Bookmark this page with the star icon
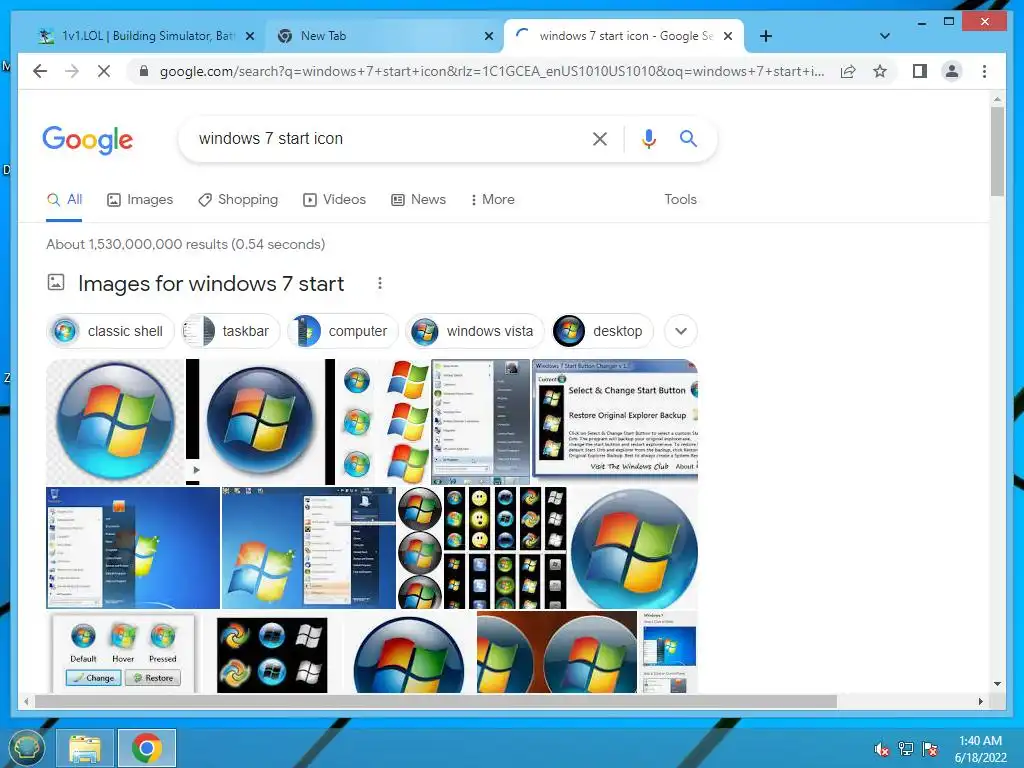This screenshot has width=1024, height=768. (880, 71)
